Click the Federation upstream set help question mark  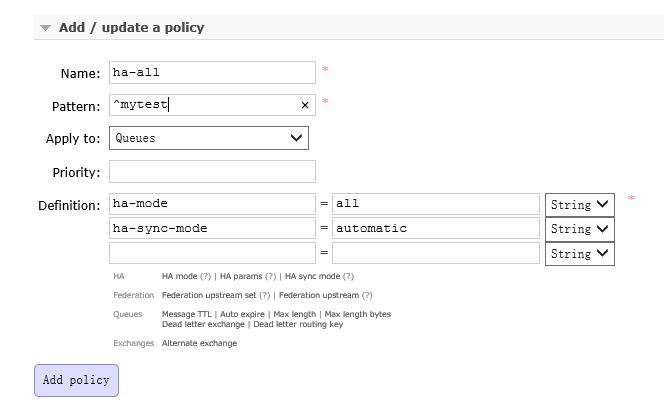click(x=264, y=295)
